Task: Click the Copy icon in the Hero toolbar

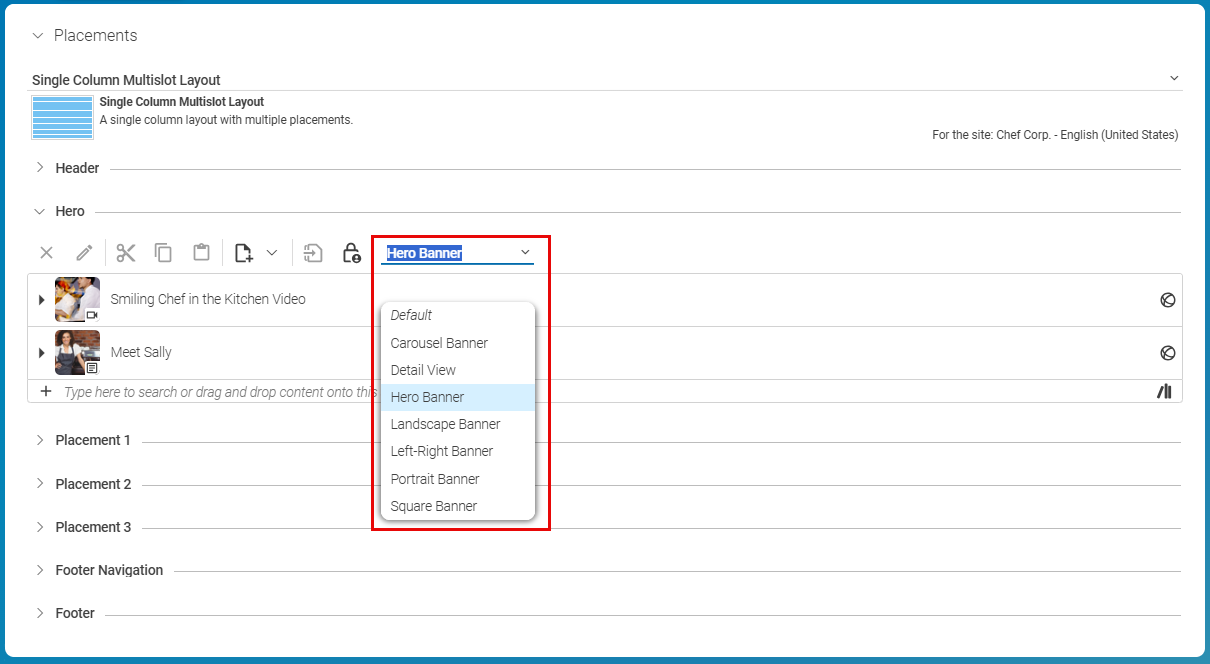Action: pyautogui.click(x=163, y=252)
